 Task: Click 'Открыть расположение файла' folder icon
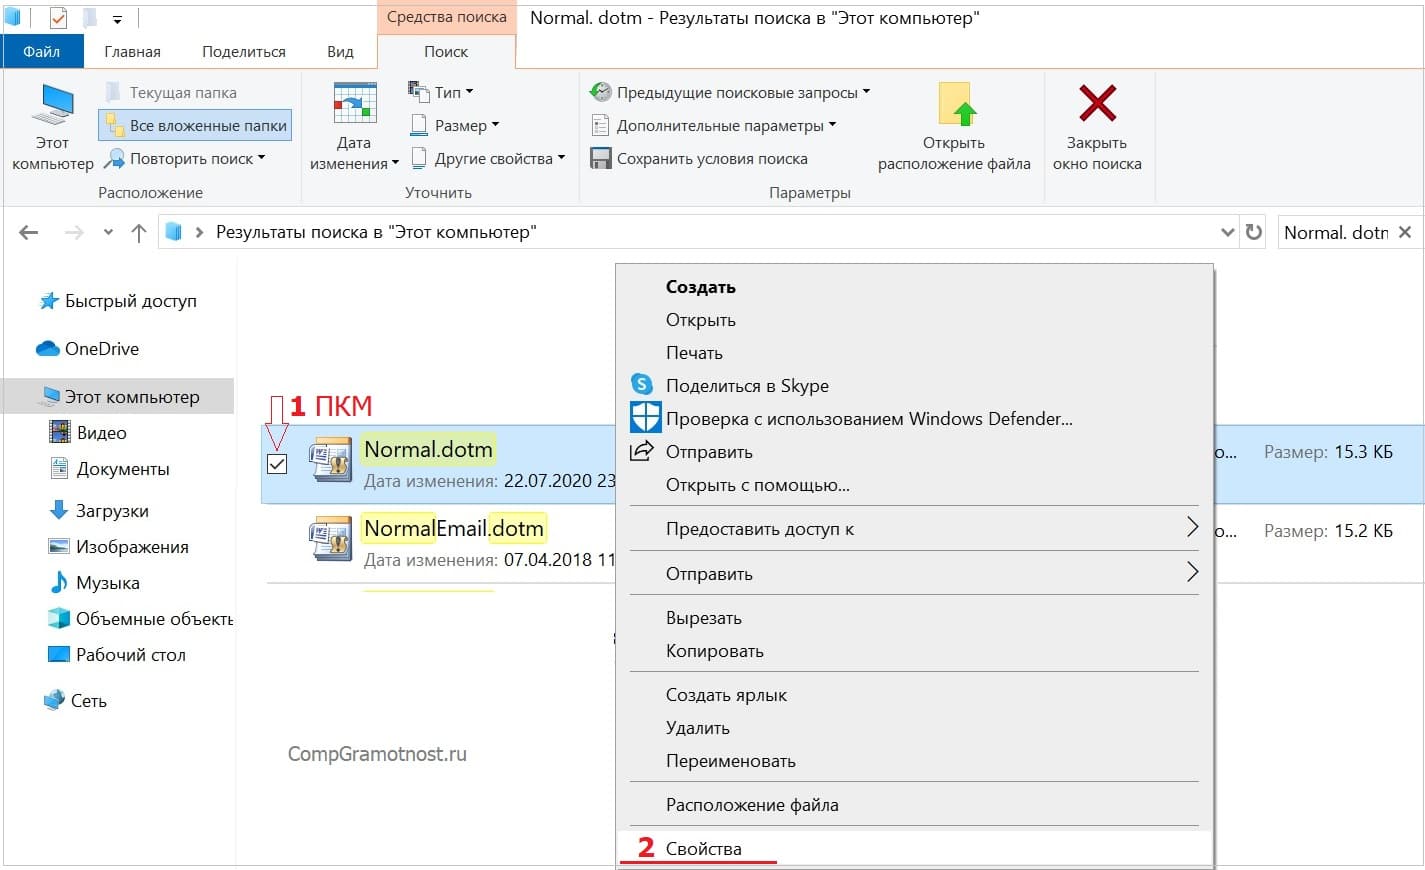[x=954, y=105]
